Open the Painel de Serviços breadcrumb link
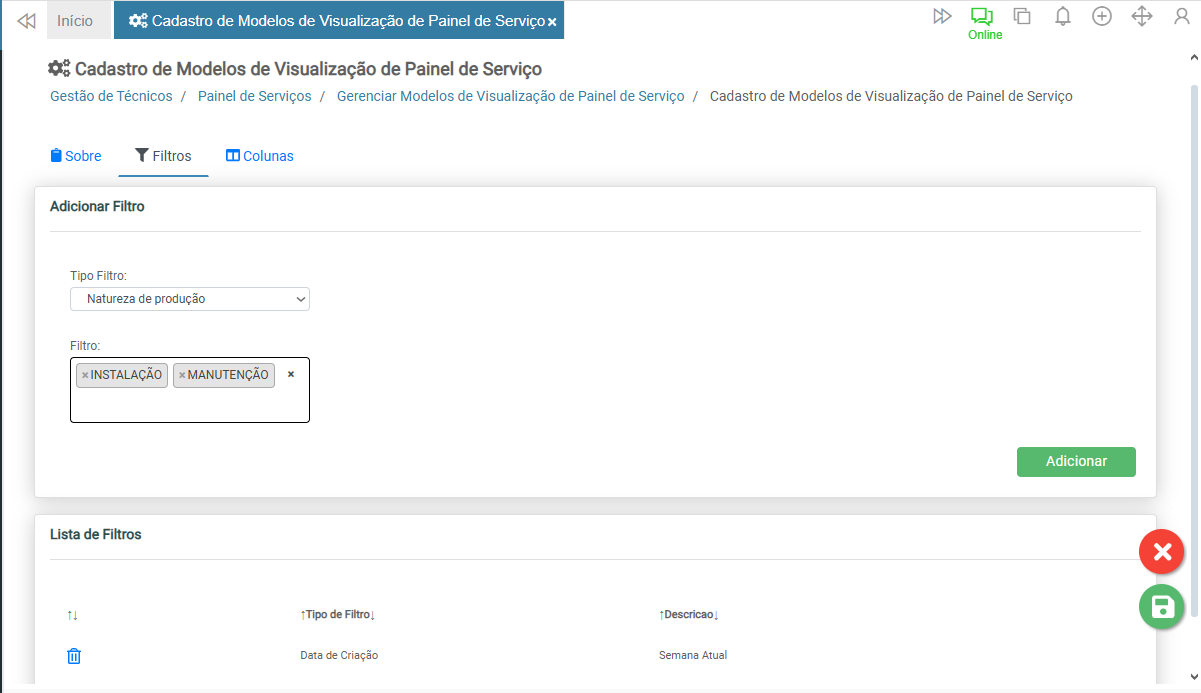Image resolution: width=1201 pixels, height=693 pixels. [x=254, y=96]
